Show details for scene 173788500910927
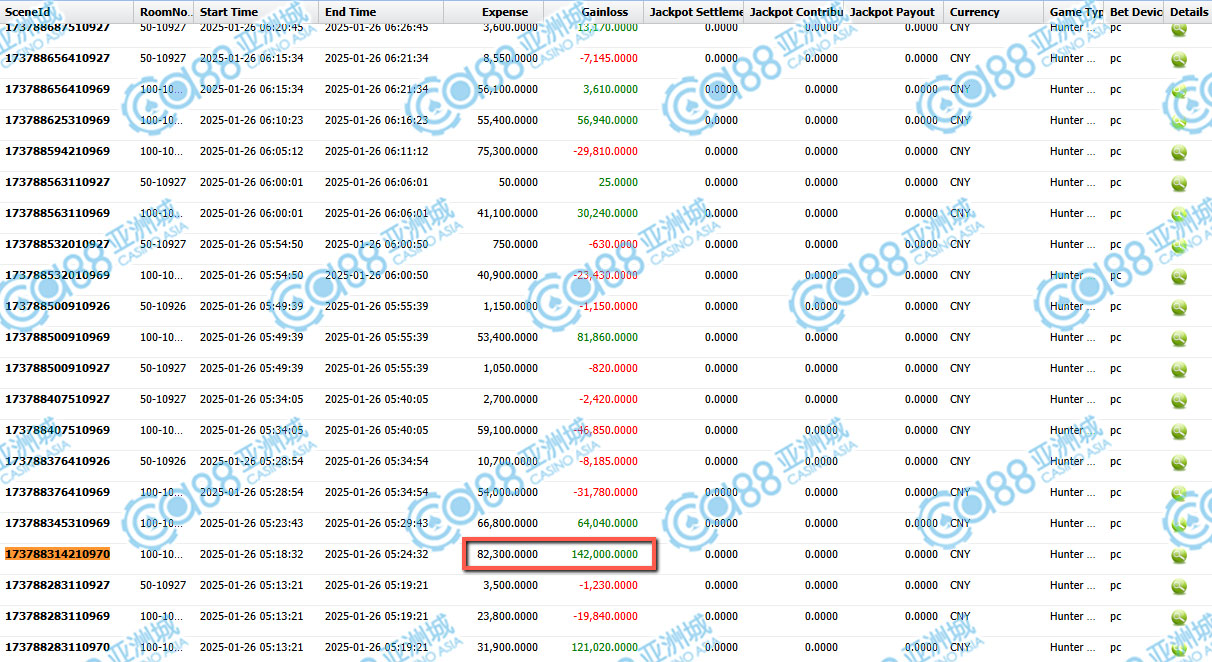 [x=1179, y=369]
